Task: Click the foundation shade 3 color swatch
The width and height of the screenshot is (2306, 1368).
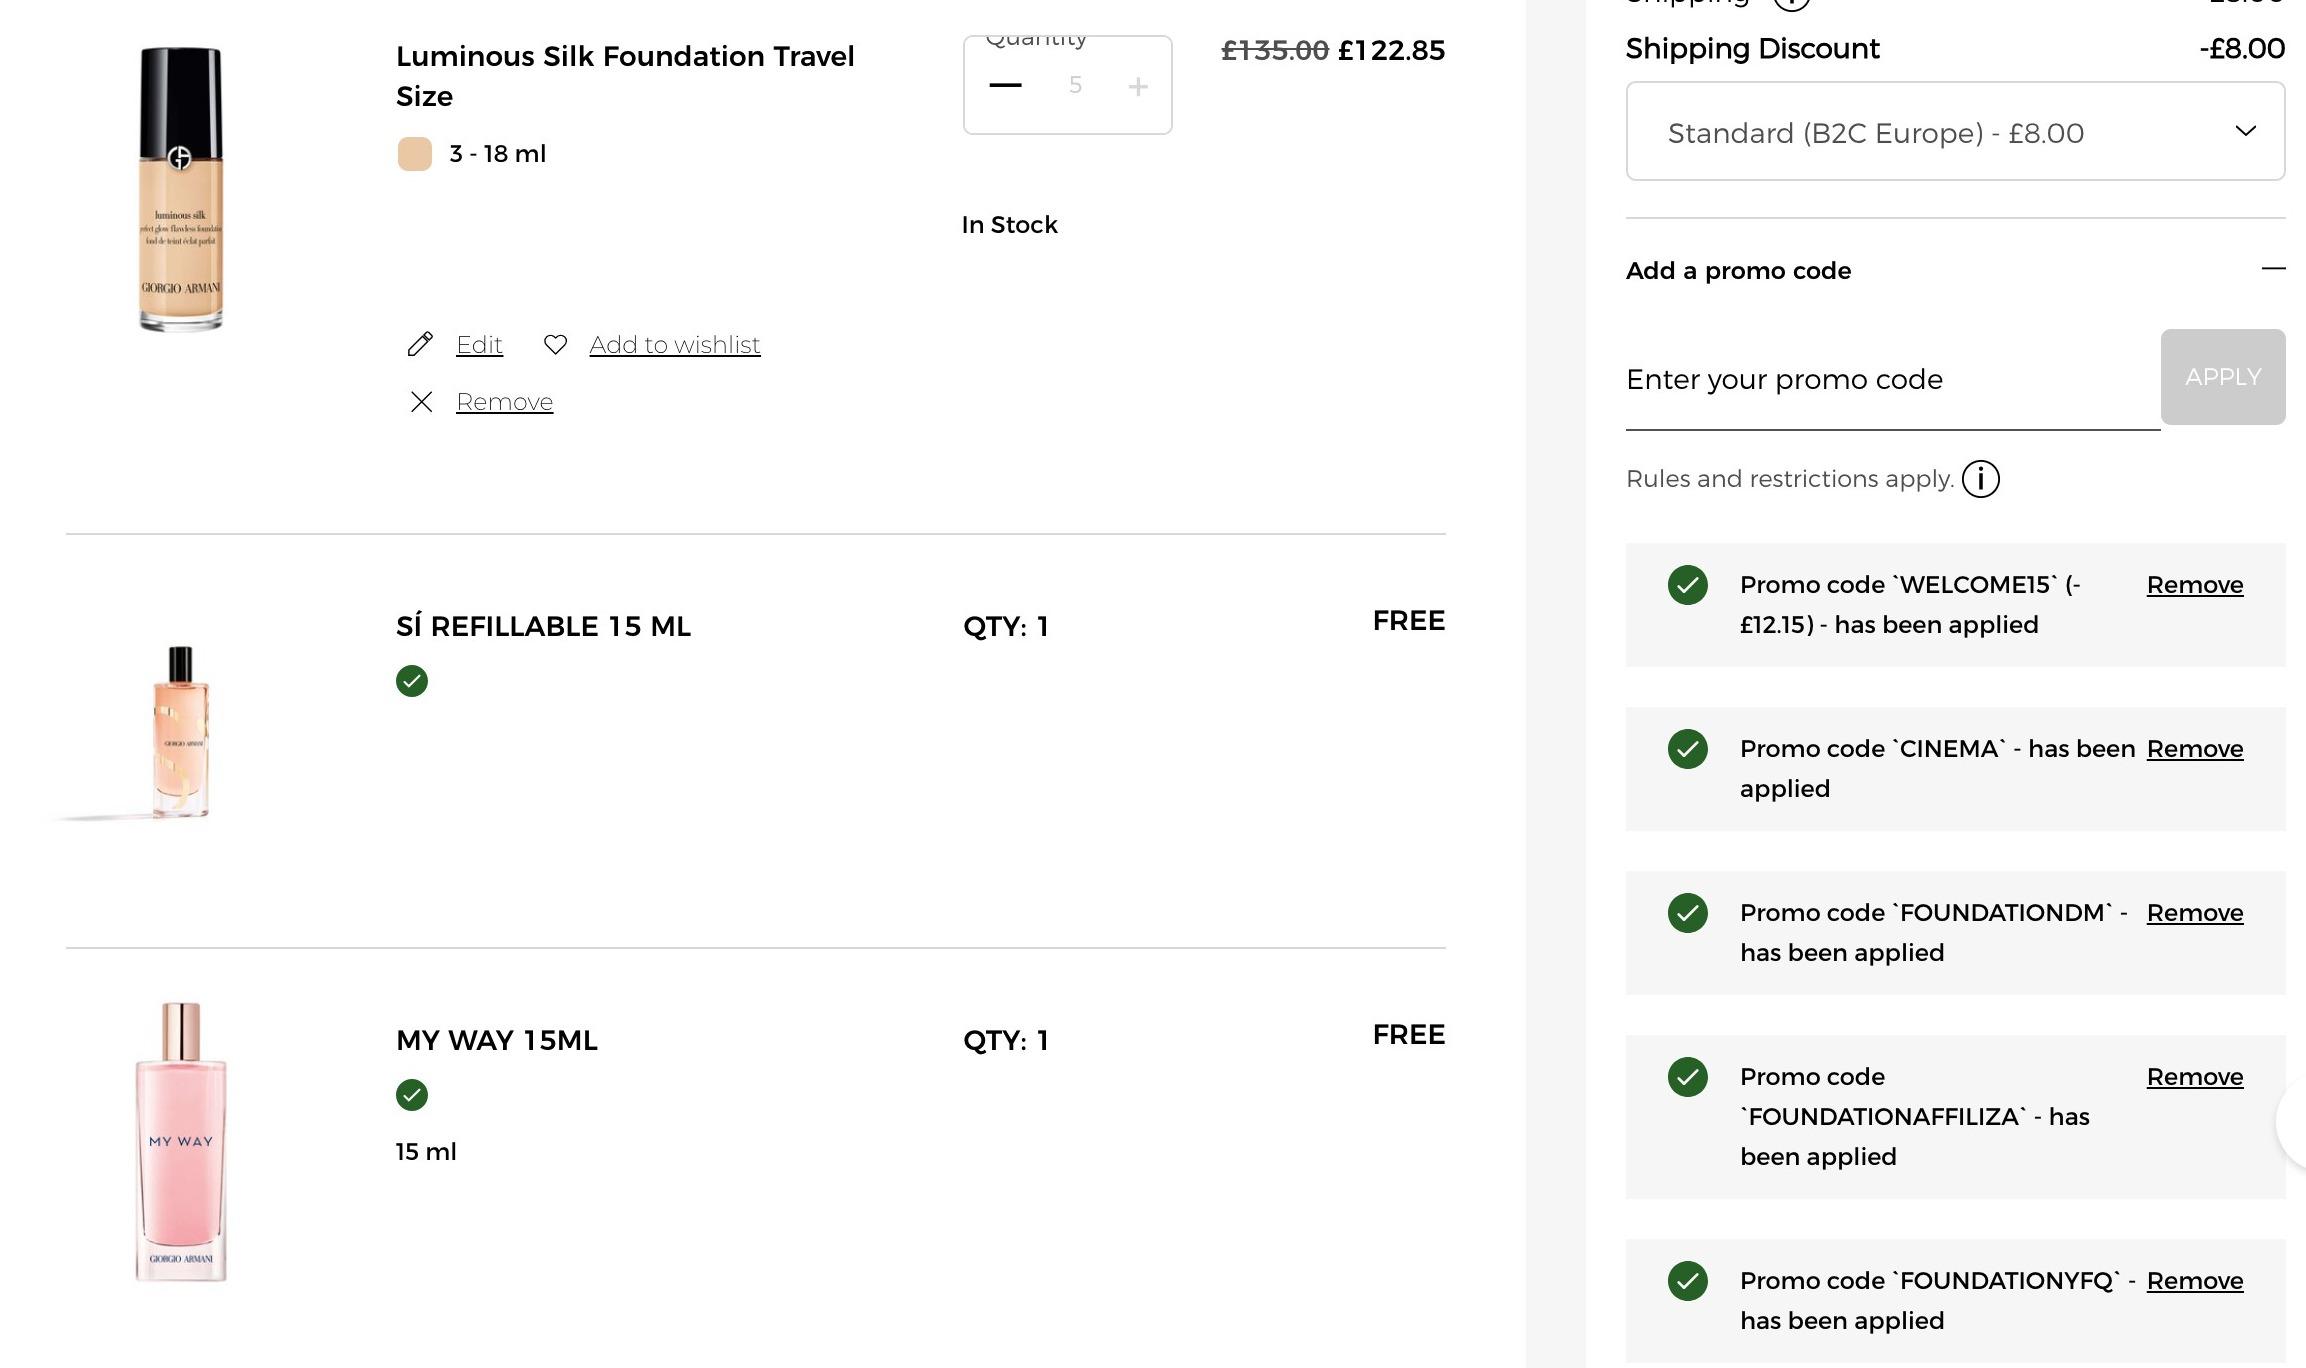Action: 415,154
